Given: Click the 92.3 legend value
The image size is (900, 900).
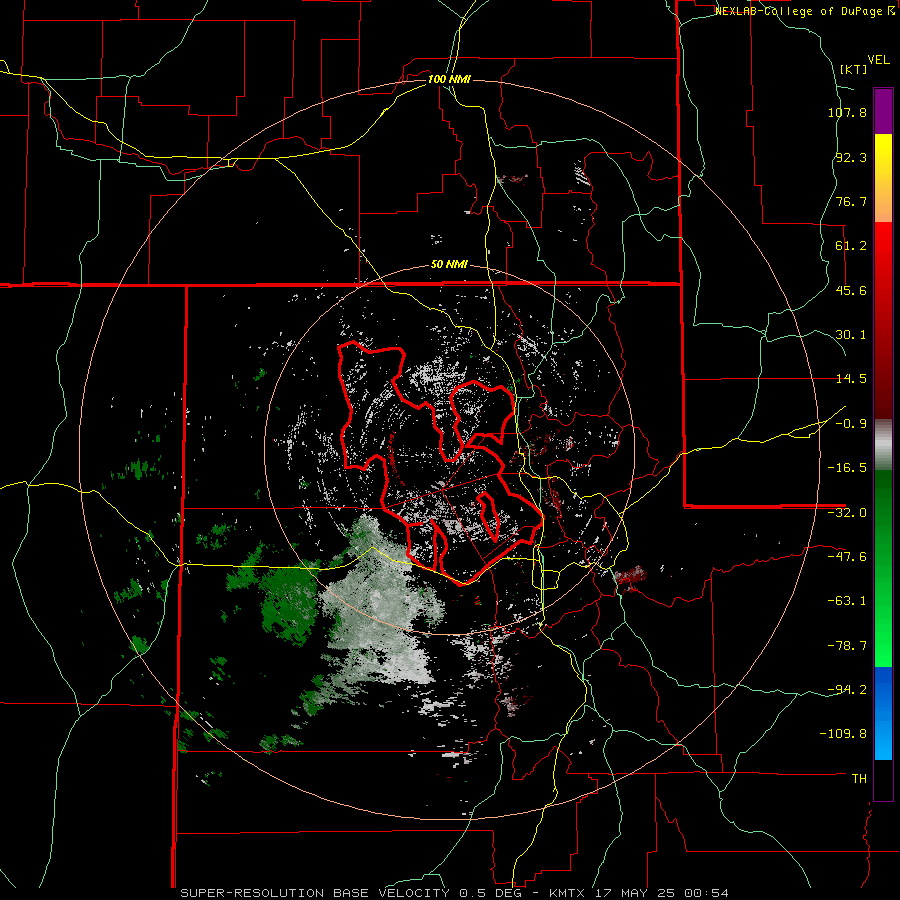Looking at the screenshot, I should pyautogui.click(x=851, y=157).
